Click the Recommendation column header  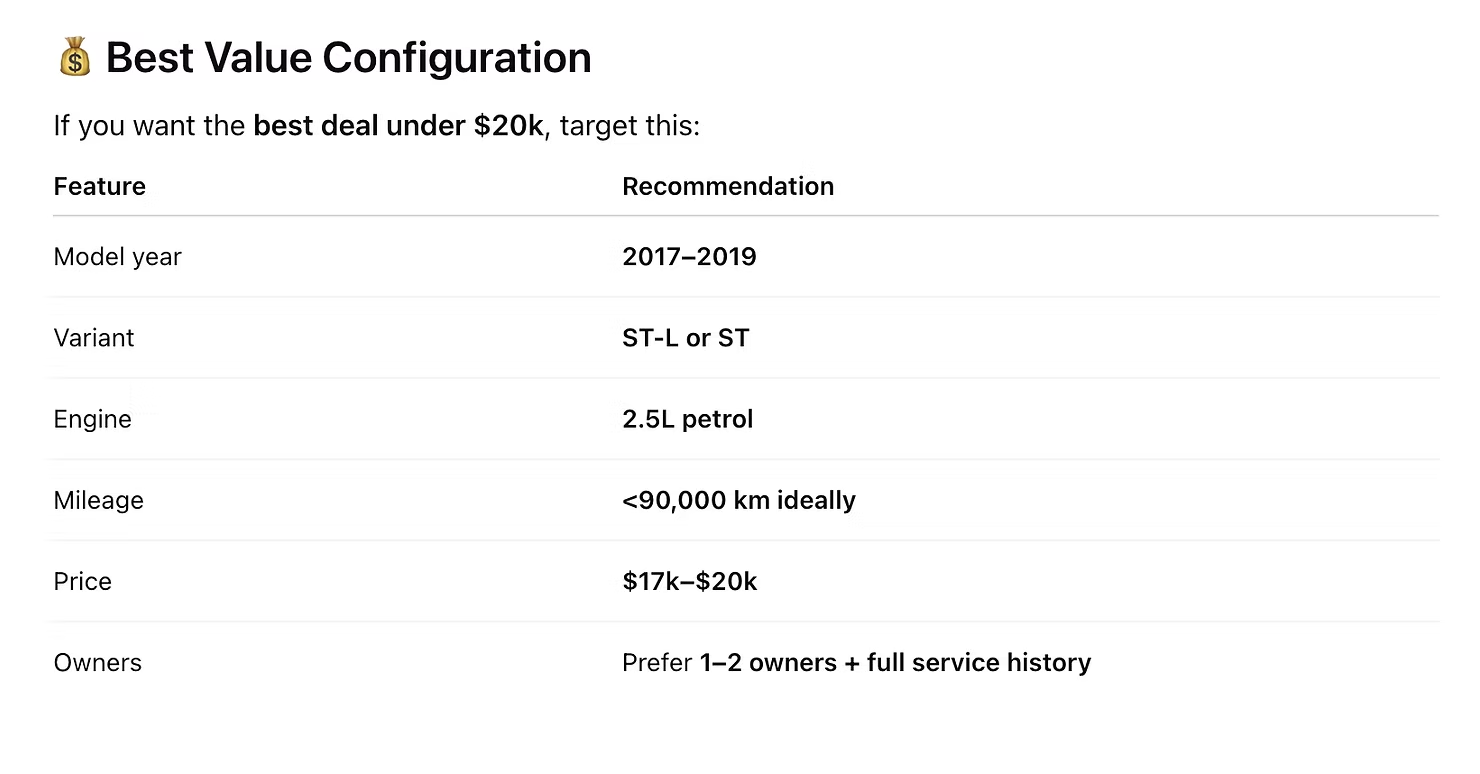coord(728,186)
